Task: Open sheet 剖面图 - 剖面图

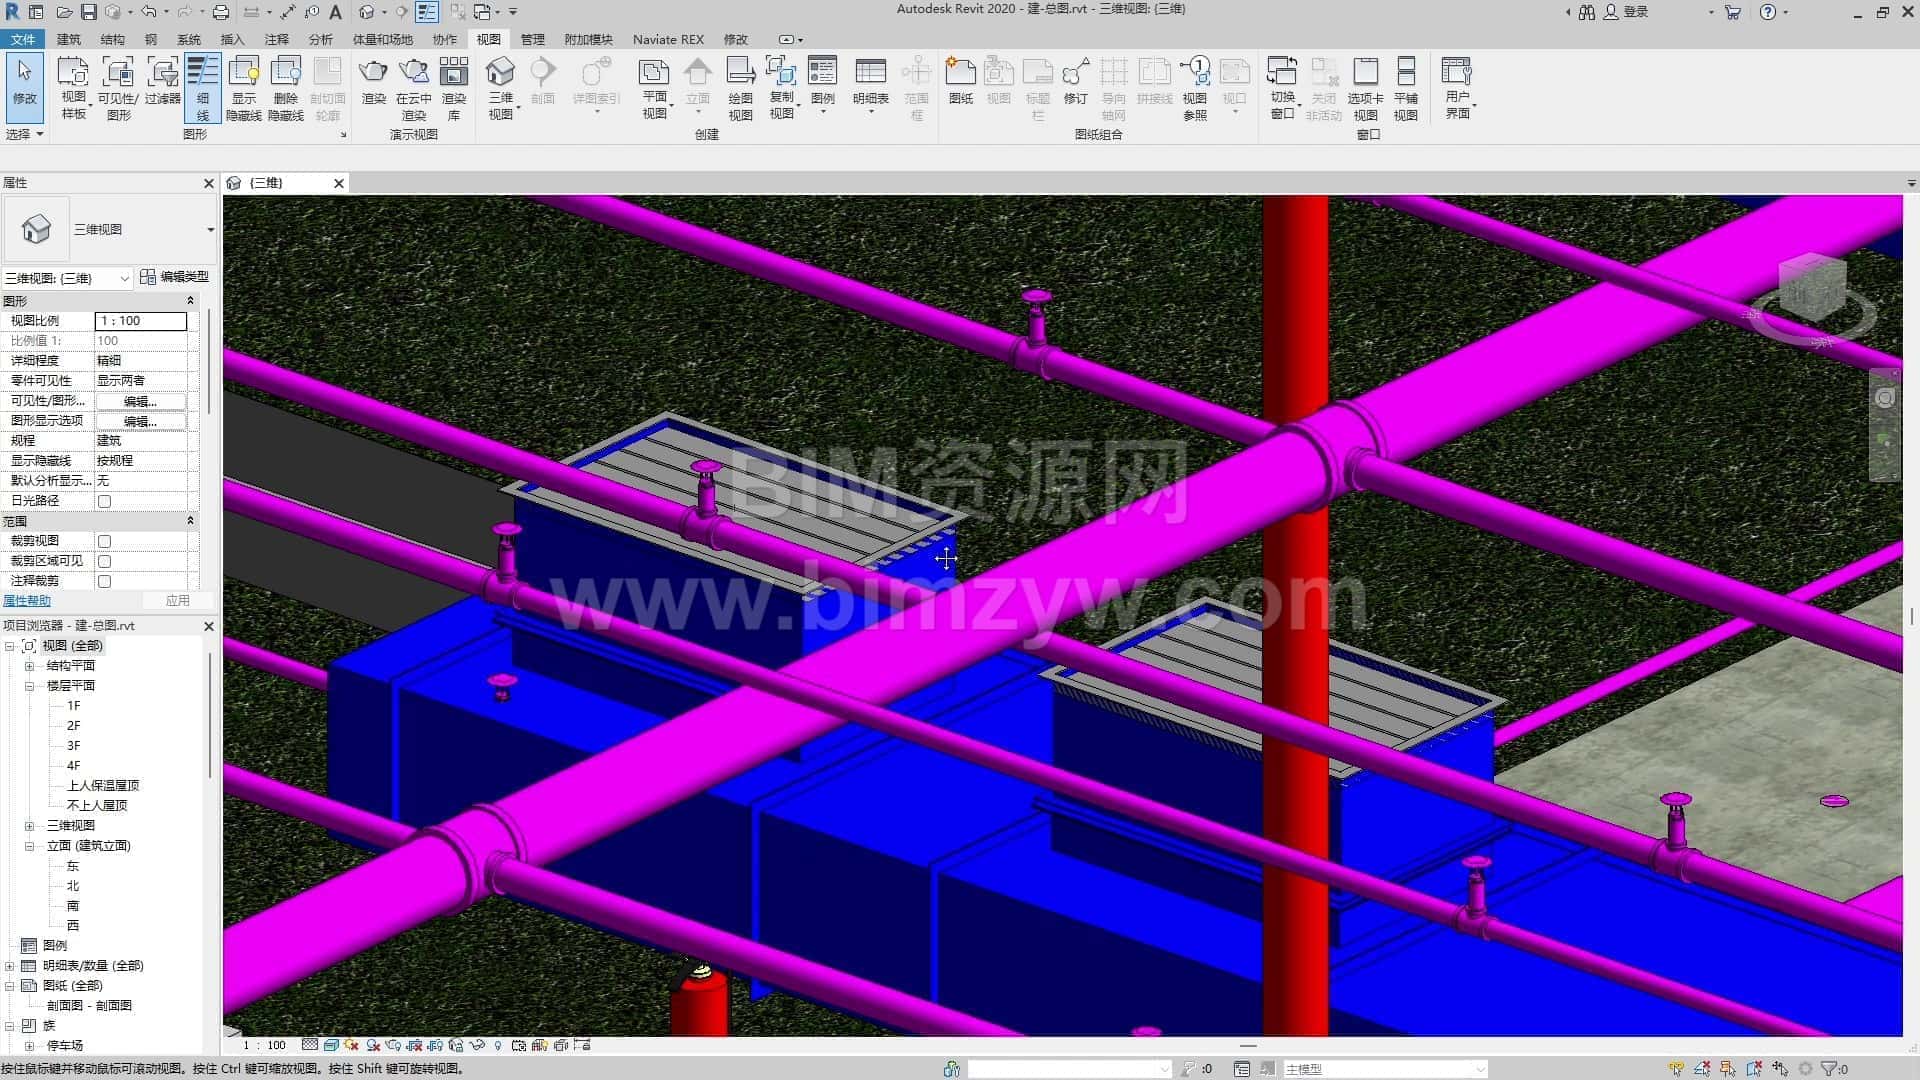Action: click(x=89, y=1006)
